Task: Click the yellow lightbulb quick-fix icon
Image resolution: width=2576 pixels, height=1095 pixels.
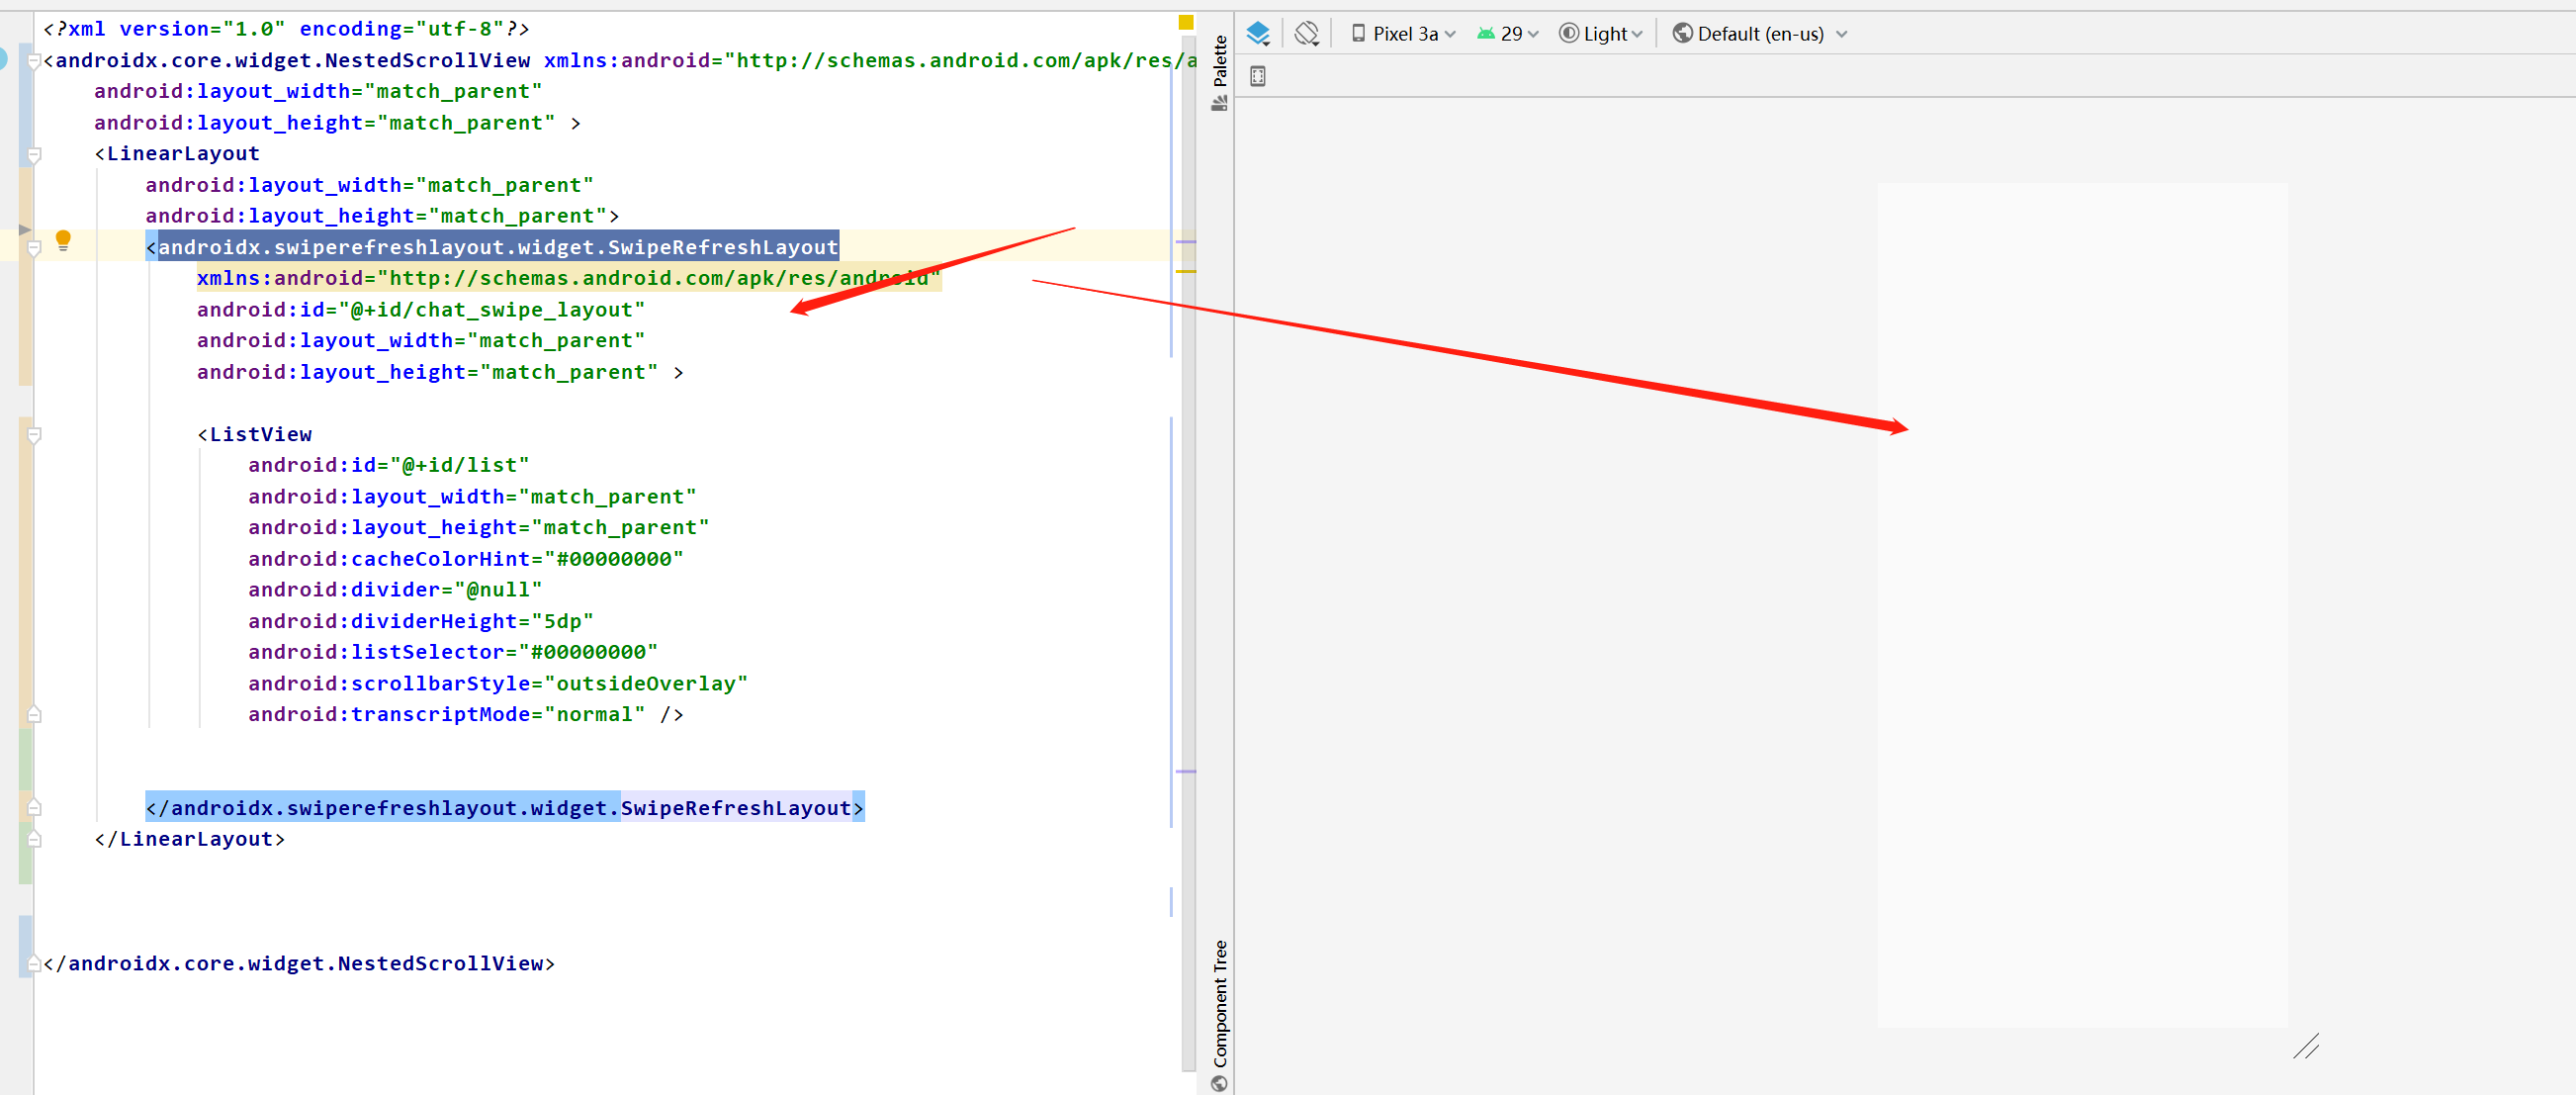Action: pos(63,240)
